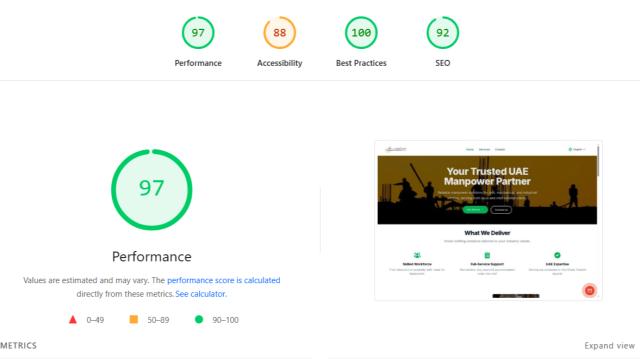Click the orange square 50–89 legend icon
The width and height of the screenshot is (640, 361).
[133, 319]
